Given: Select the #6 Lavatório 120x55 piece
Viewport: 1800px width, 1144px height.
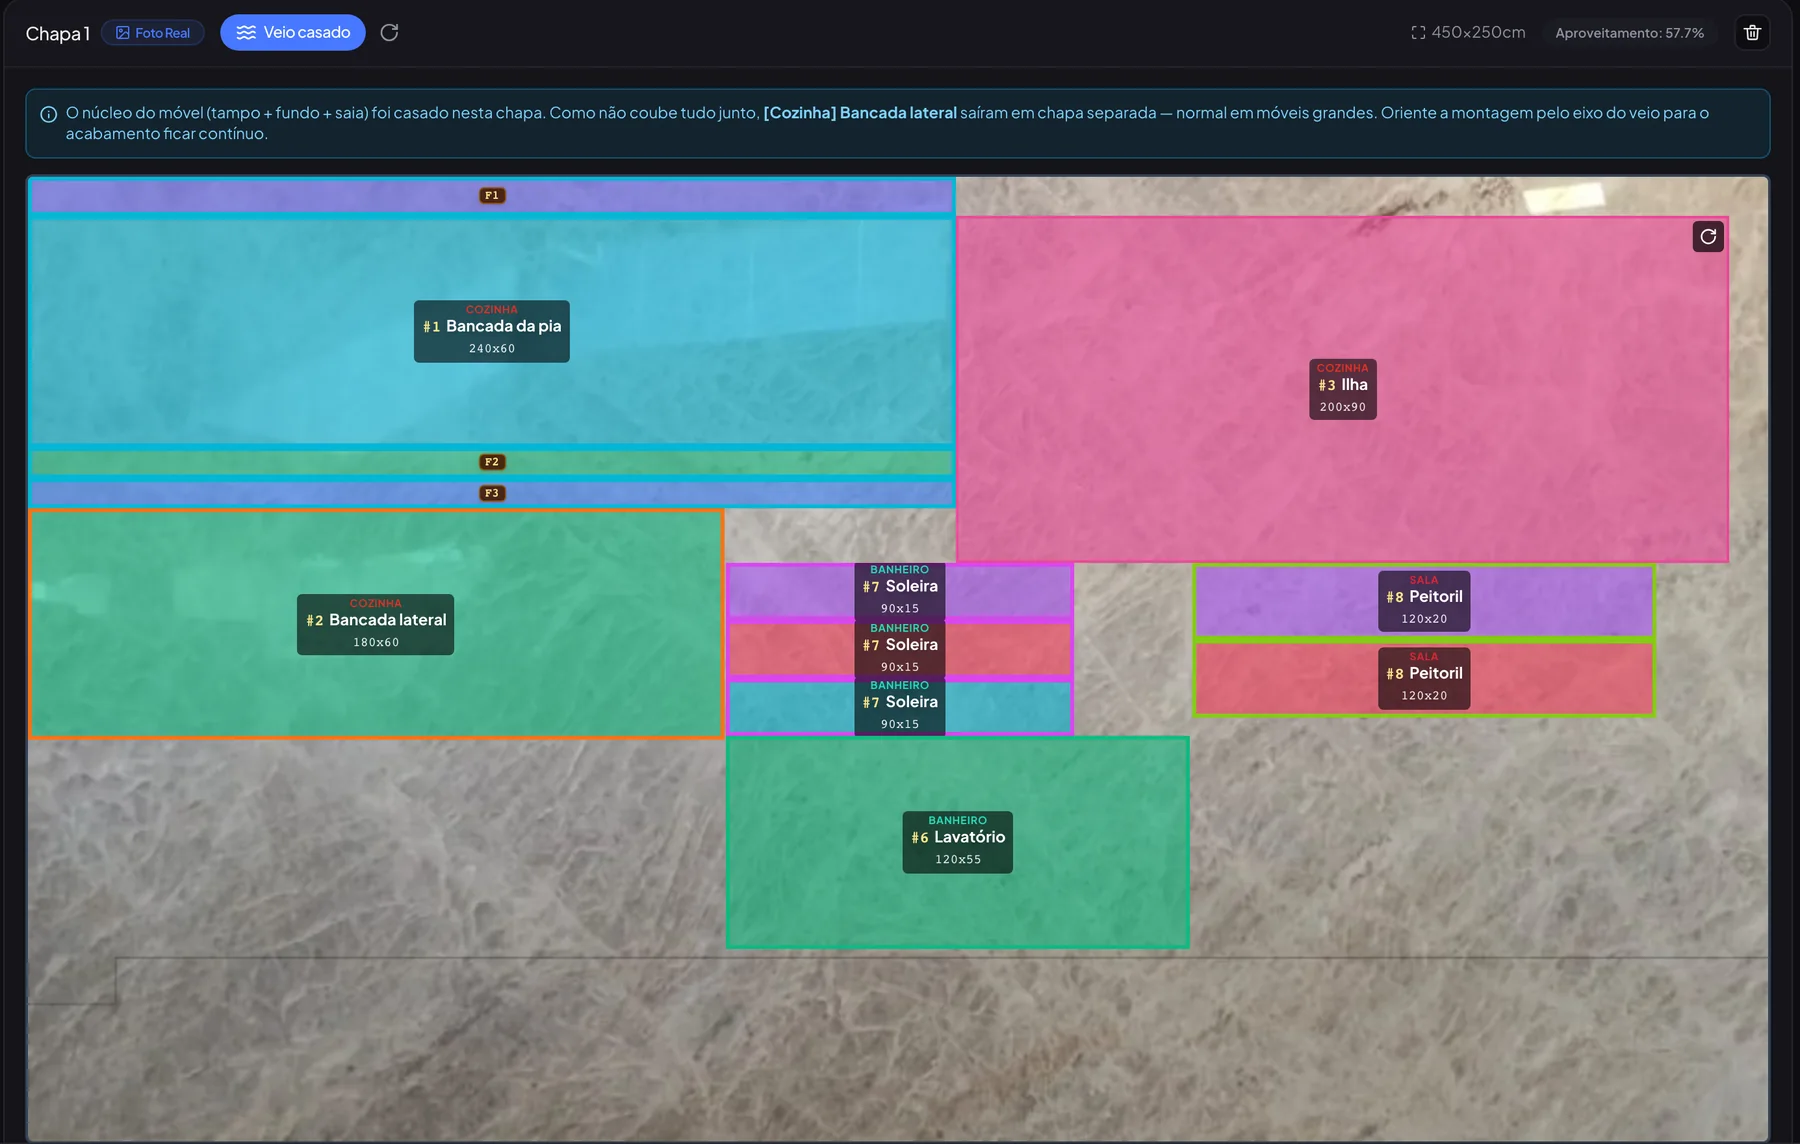Looking at the screenshot, I should click(x=958, y=842).
